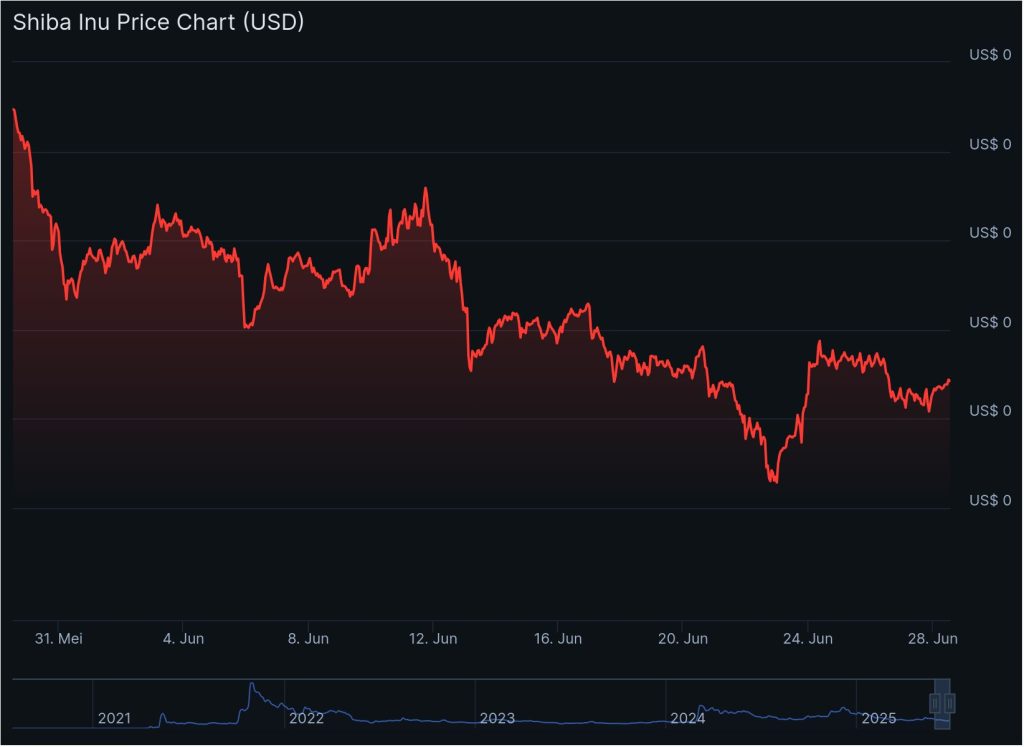
Task: Jump to 2021 in the range navigator
Action: click(114, 719)
